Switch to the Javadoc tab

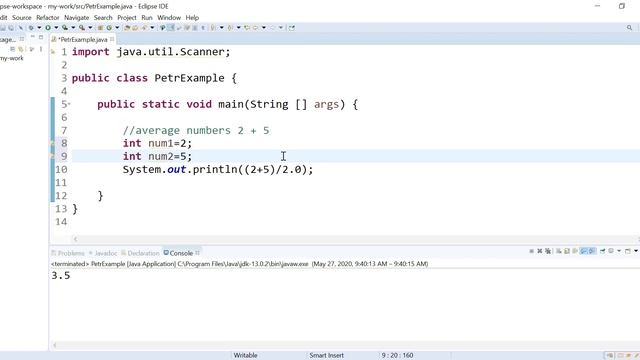click(103, 253)
